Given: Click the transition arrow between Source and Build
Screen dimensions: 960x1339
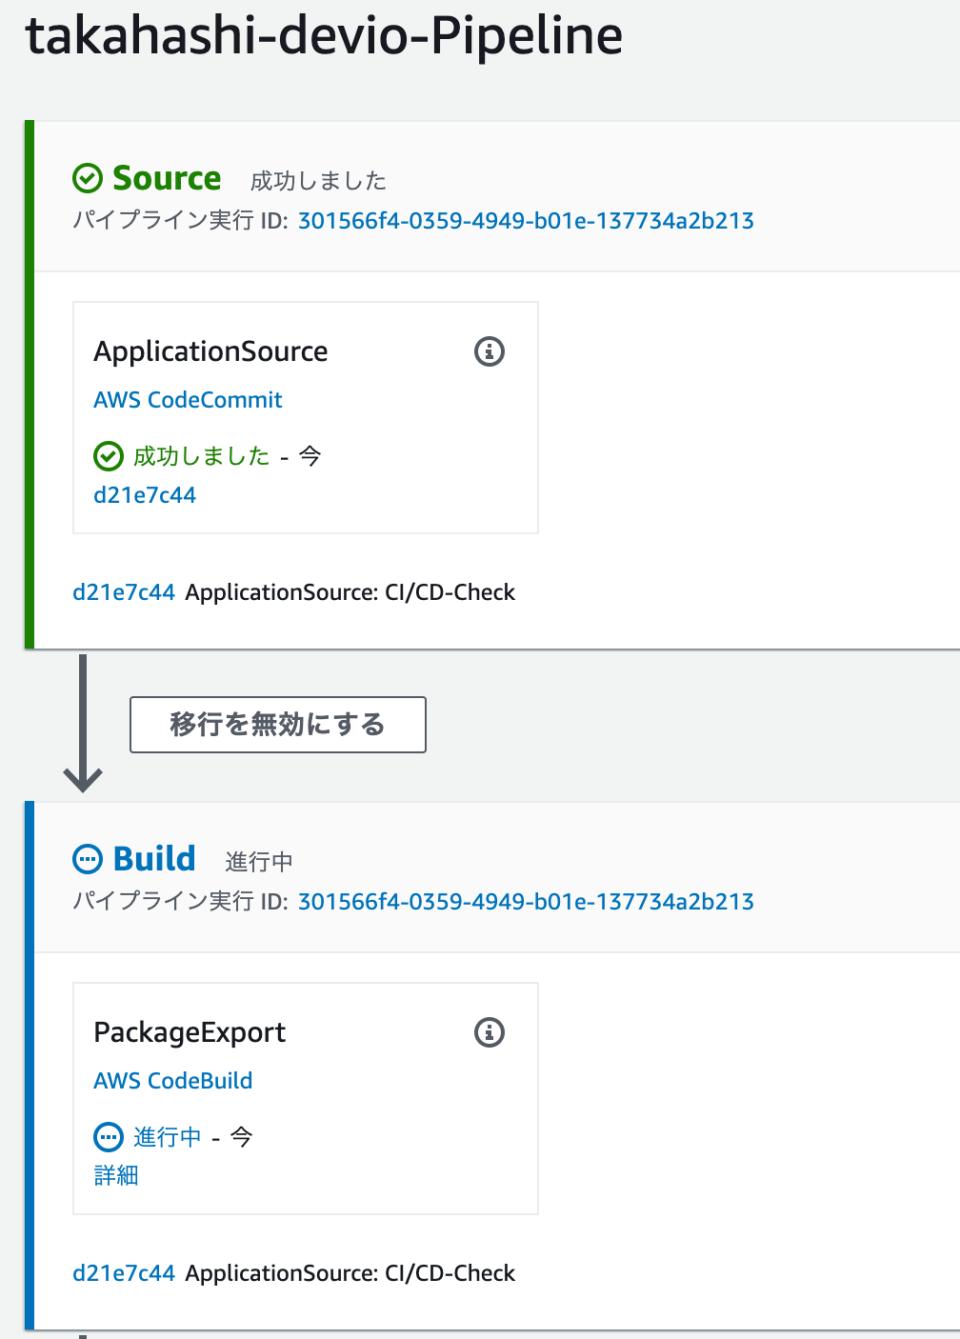Looking at the screenshot, I should pos(82,724).
